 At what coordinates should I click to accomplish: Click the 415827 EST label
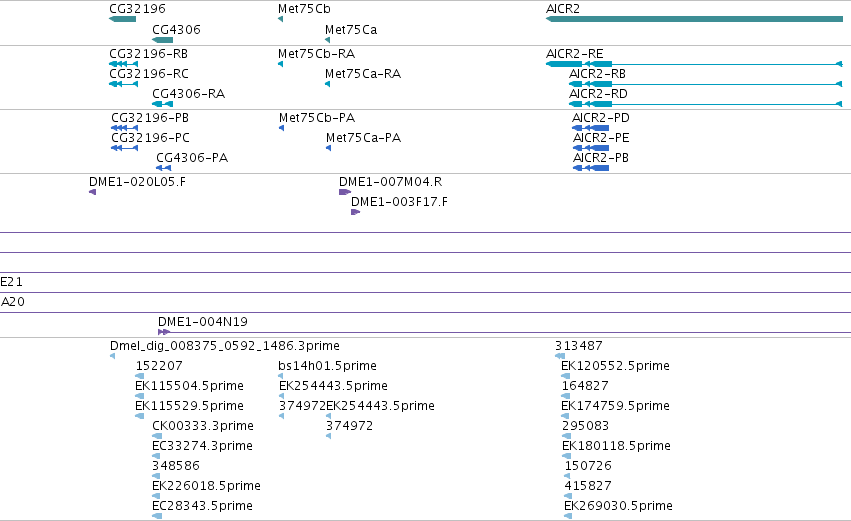(x=588, y=486)
